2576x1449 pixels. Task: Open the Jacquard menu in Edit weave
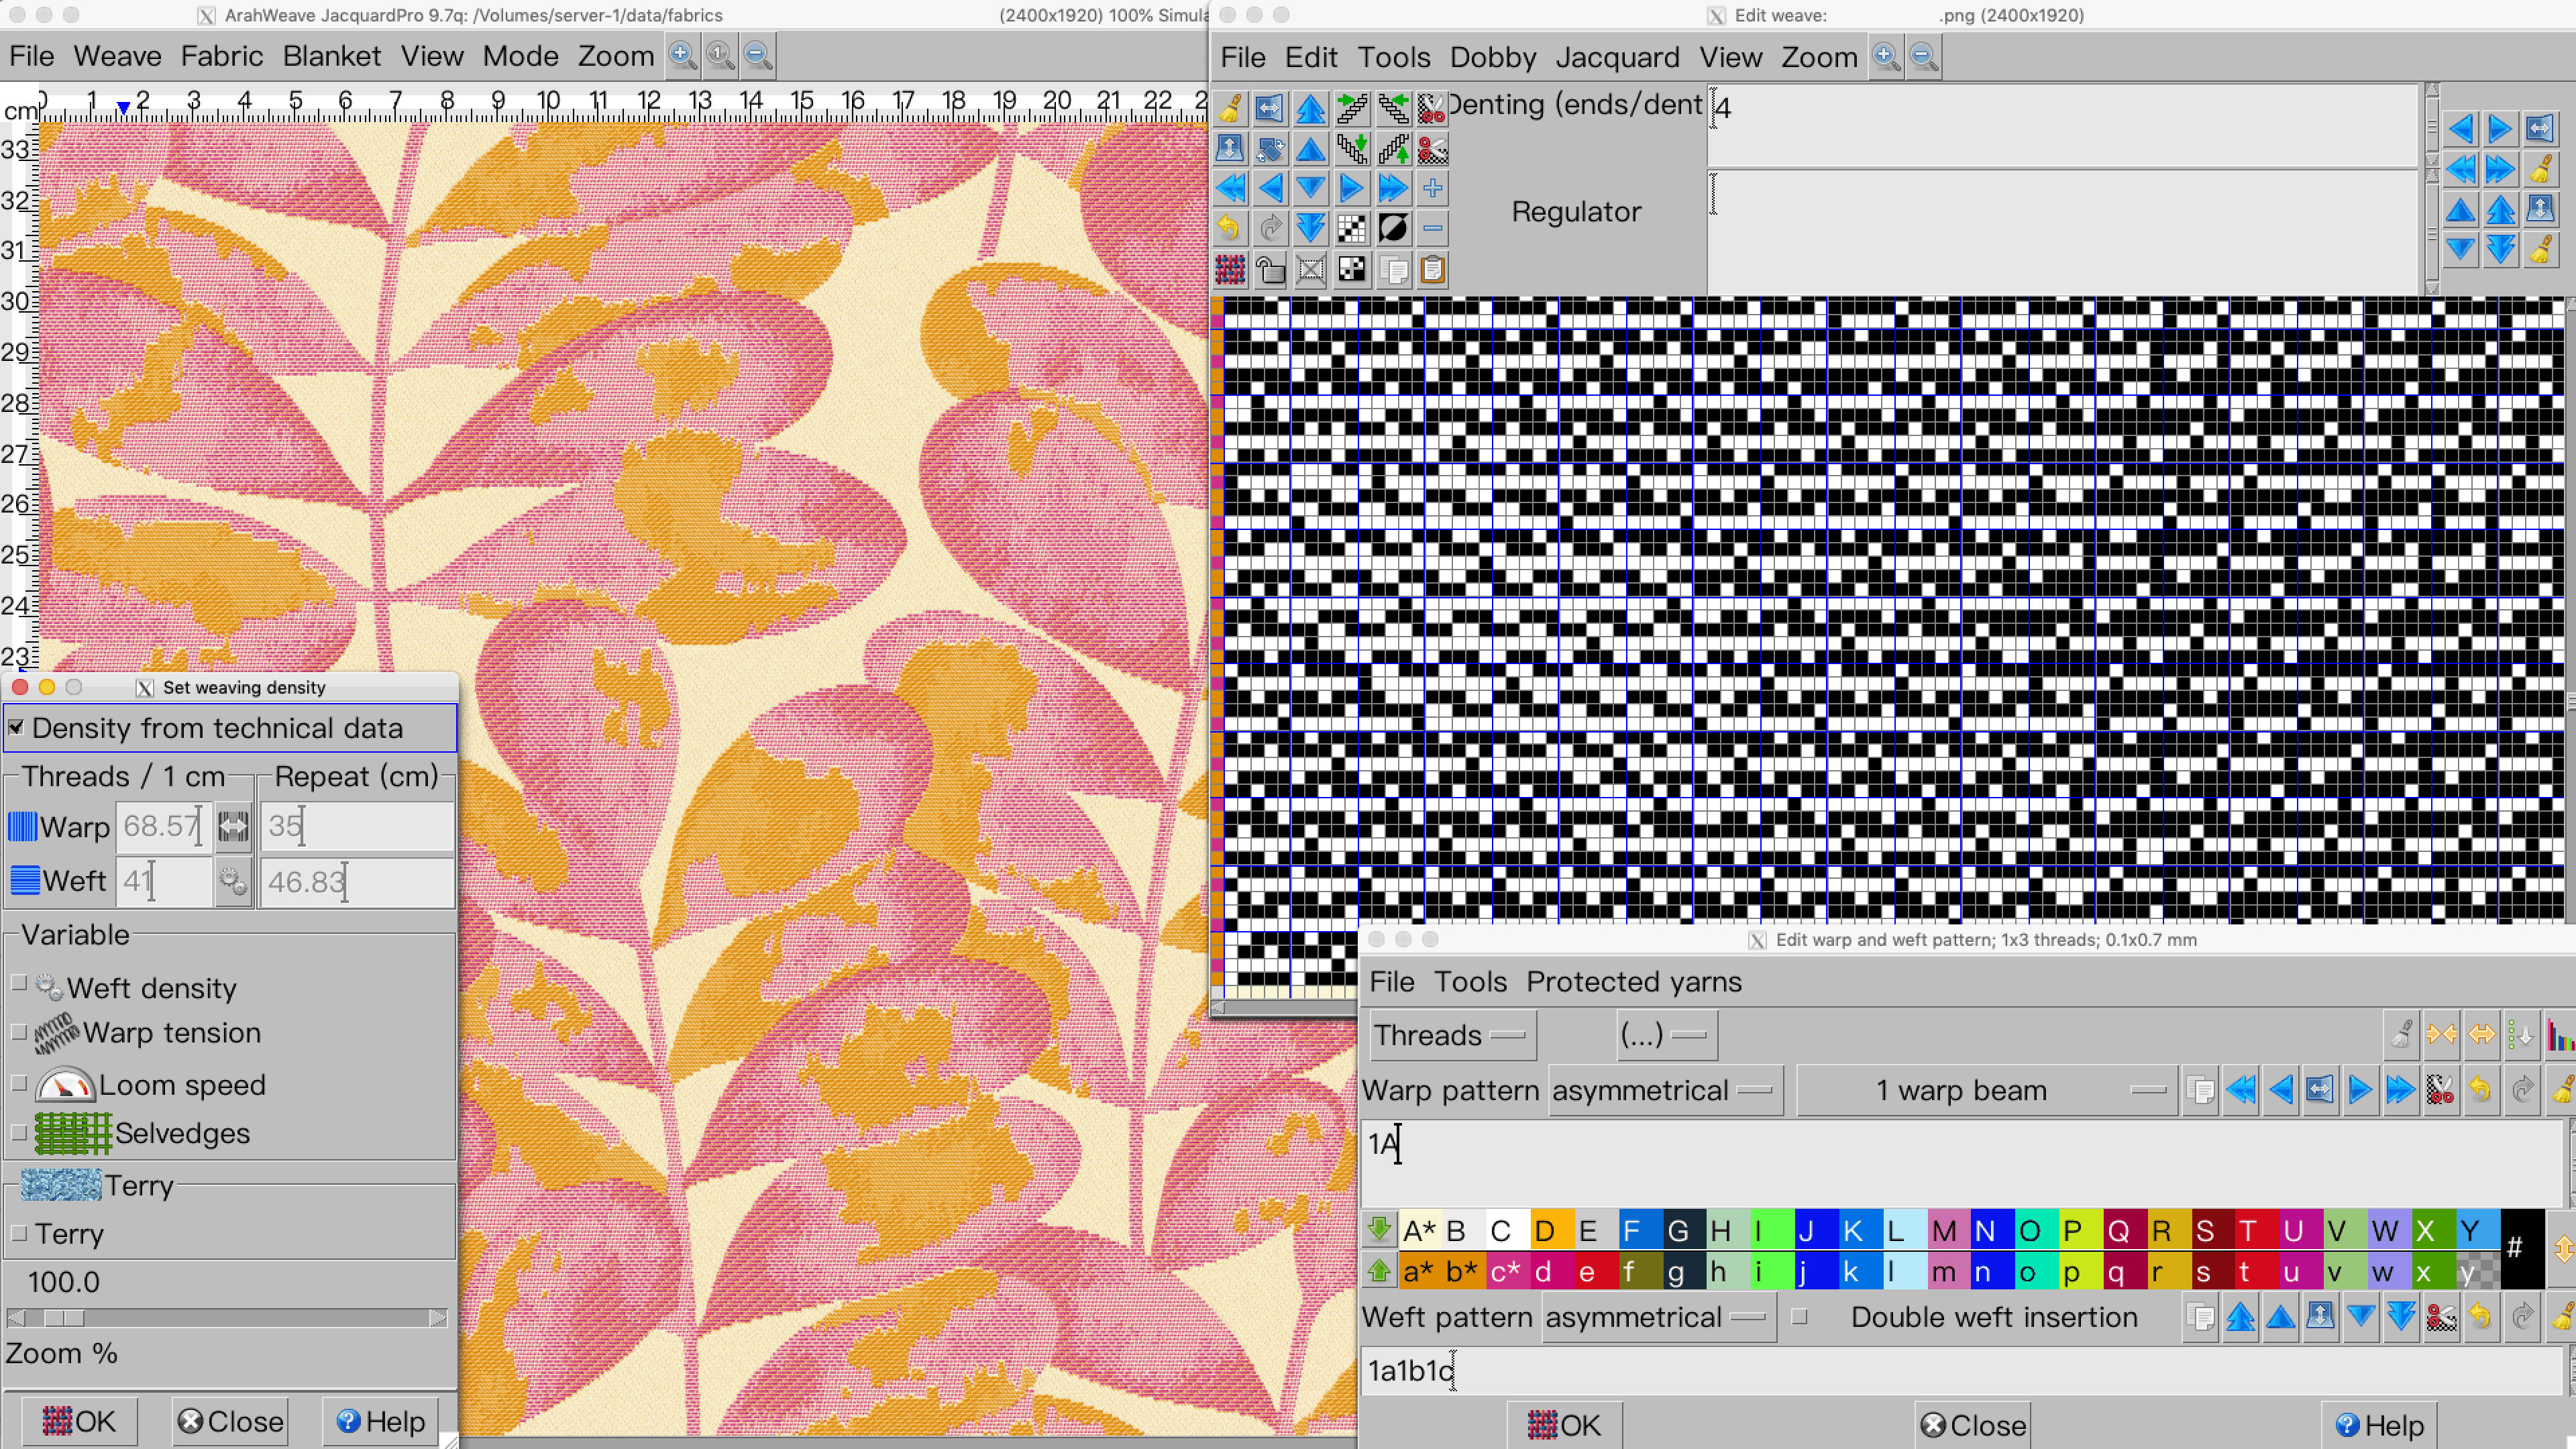tap(1617, 57)
